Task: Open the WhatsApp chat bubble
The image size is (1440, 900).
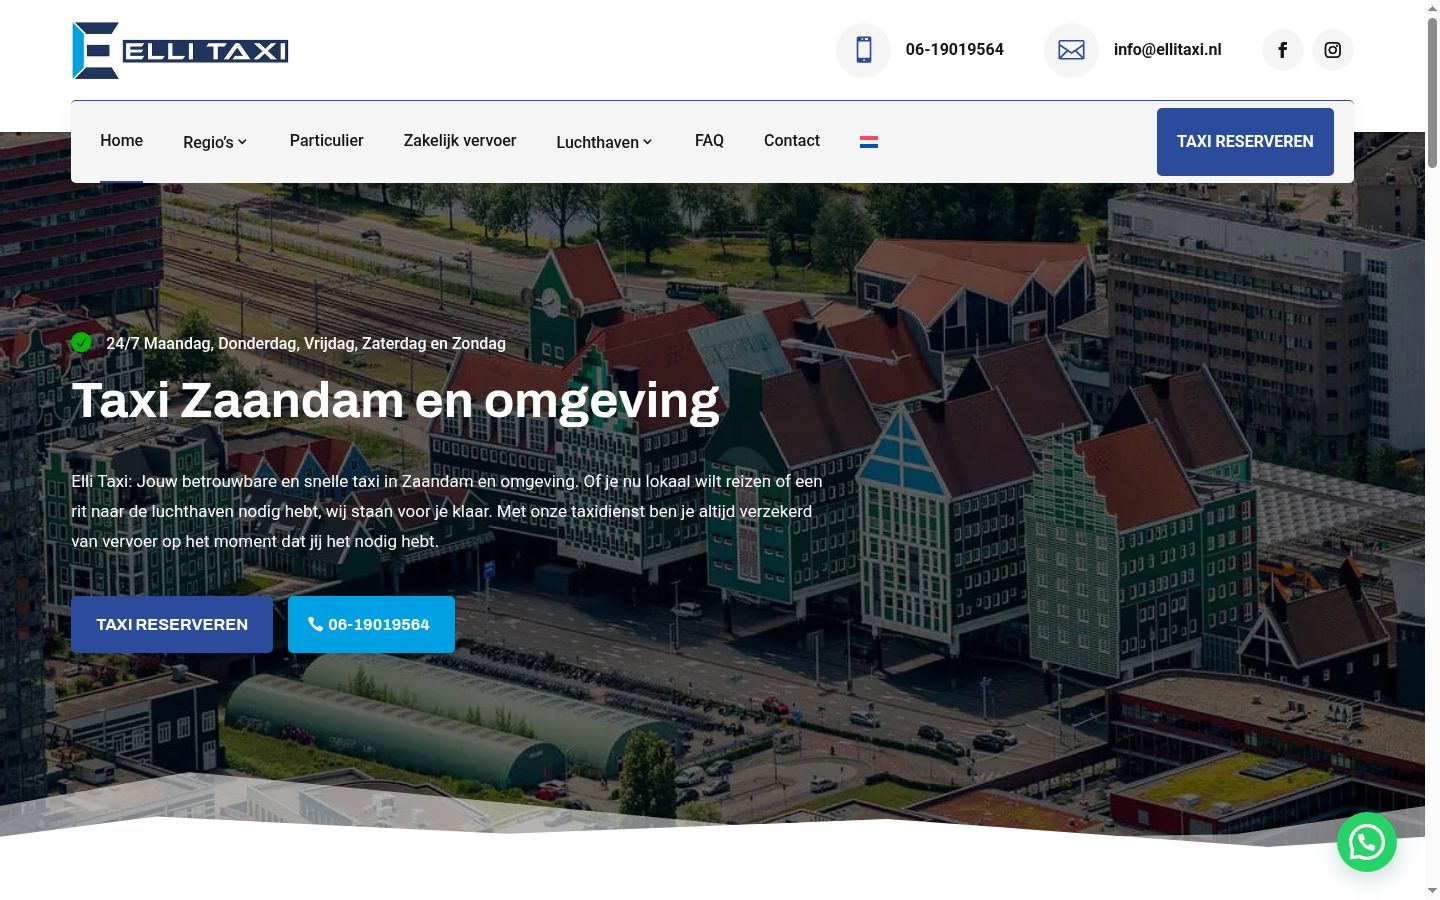Action: (1367, 842)
